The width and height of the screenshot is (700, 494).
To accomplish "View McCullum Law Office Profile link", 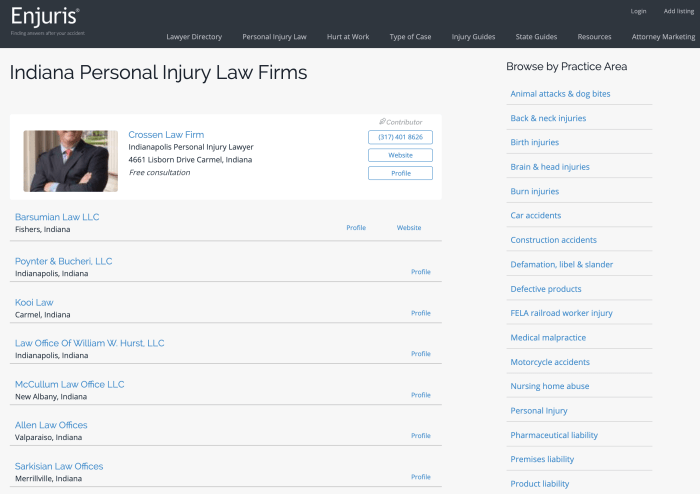I will (421, 395).
